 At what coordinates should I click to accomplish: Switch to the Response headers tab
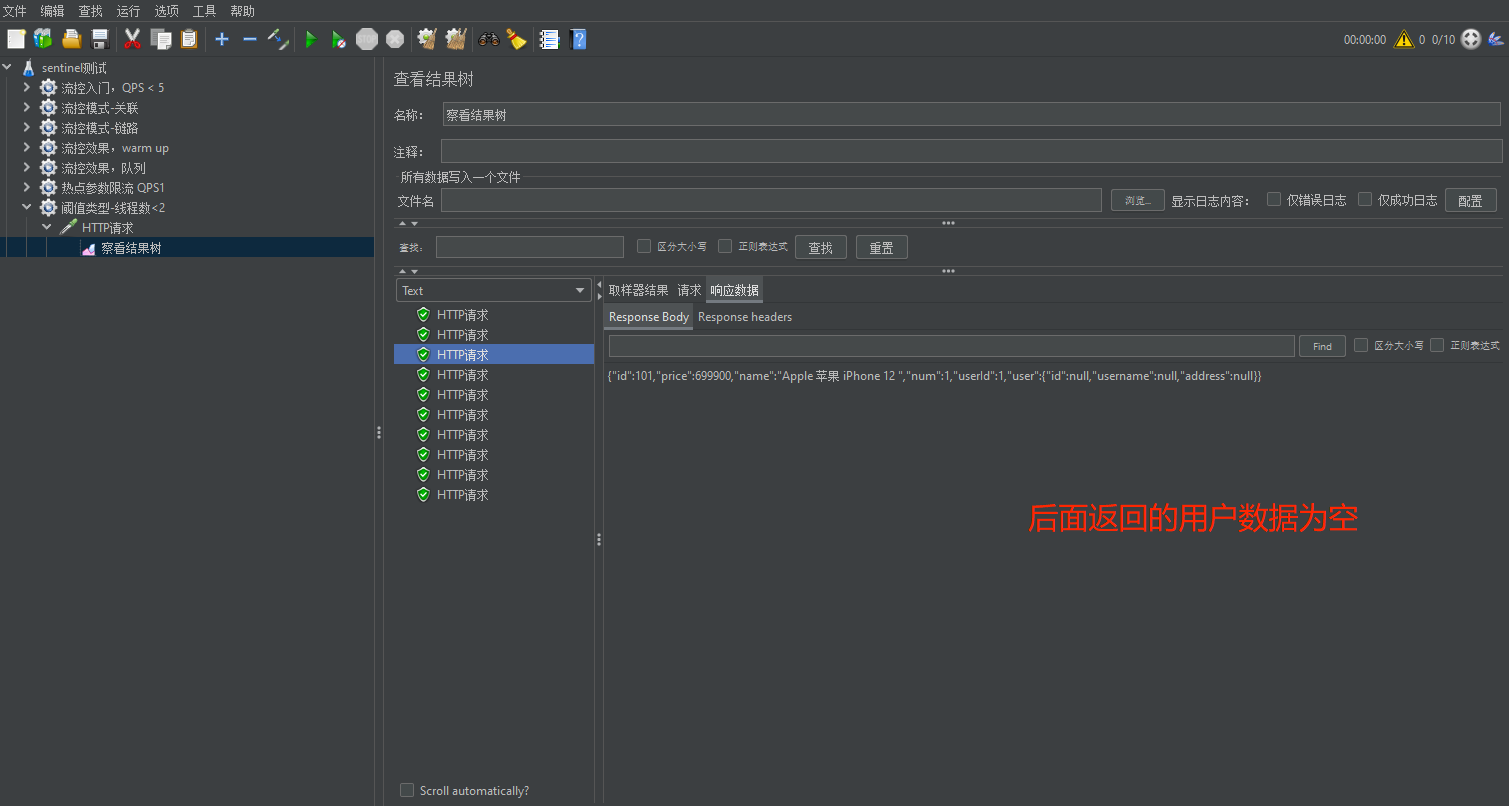(745, 317)
